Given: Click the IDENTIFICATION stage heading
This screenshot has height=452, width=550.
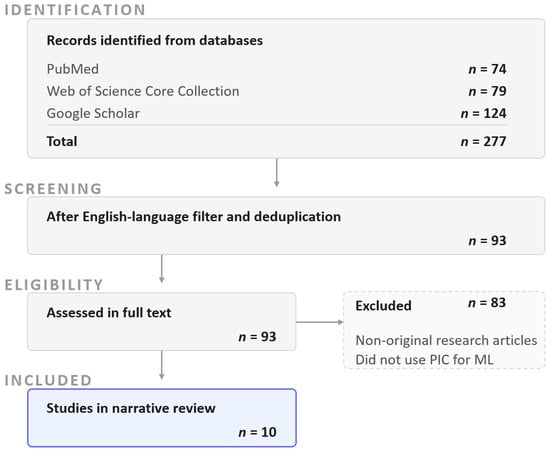Looking at the screenshot, I should (x=75, y=10).
